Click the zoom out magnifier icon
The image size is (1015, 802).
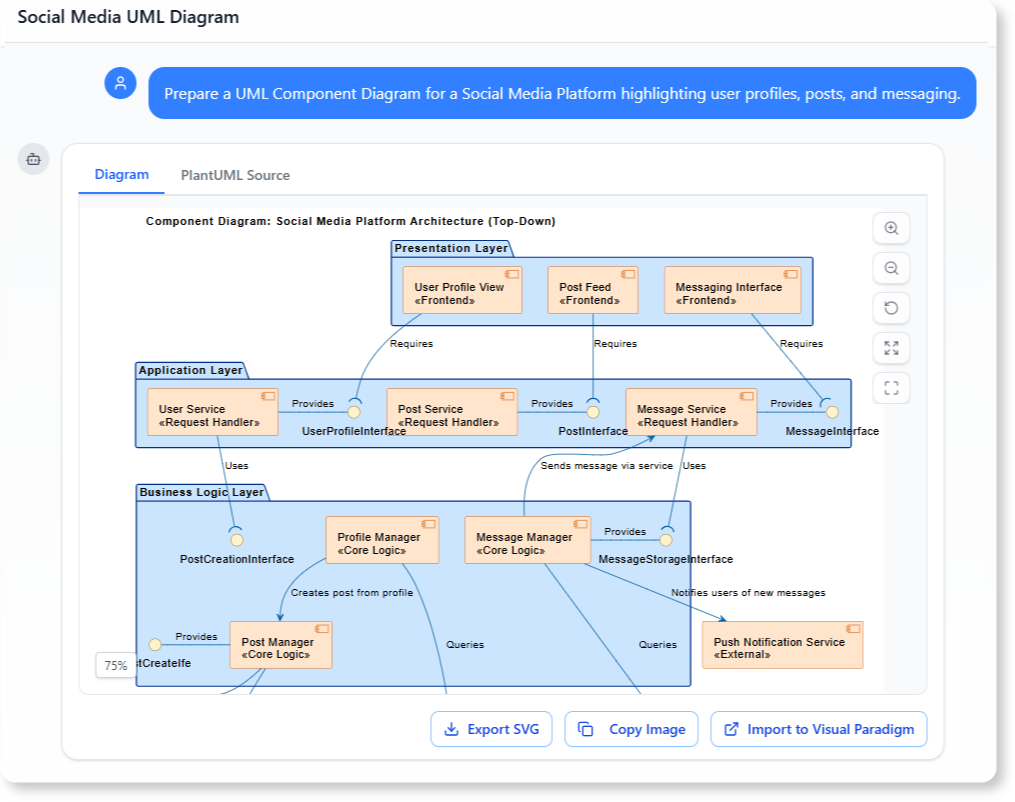[890, 268]
